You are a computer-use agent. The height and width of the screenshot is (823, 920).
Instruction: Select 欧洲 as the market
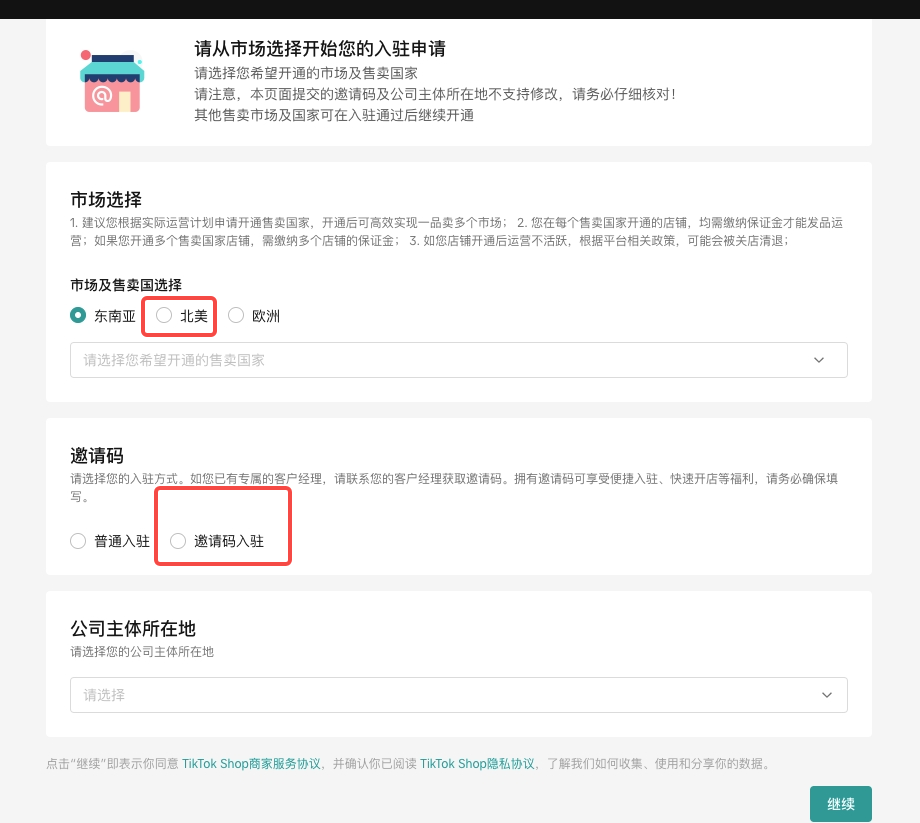(x=236, y=316)
